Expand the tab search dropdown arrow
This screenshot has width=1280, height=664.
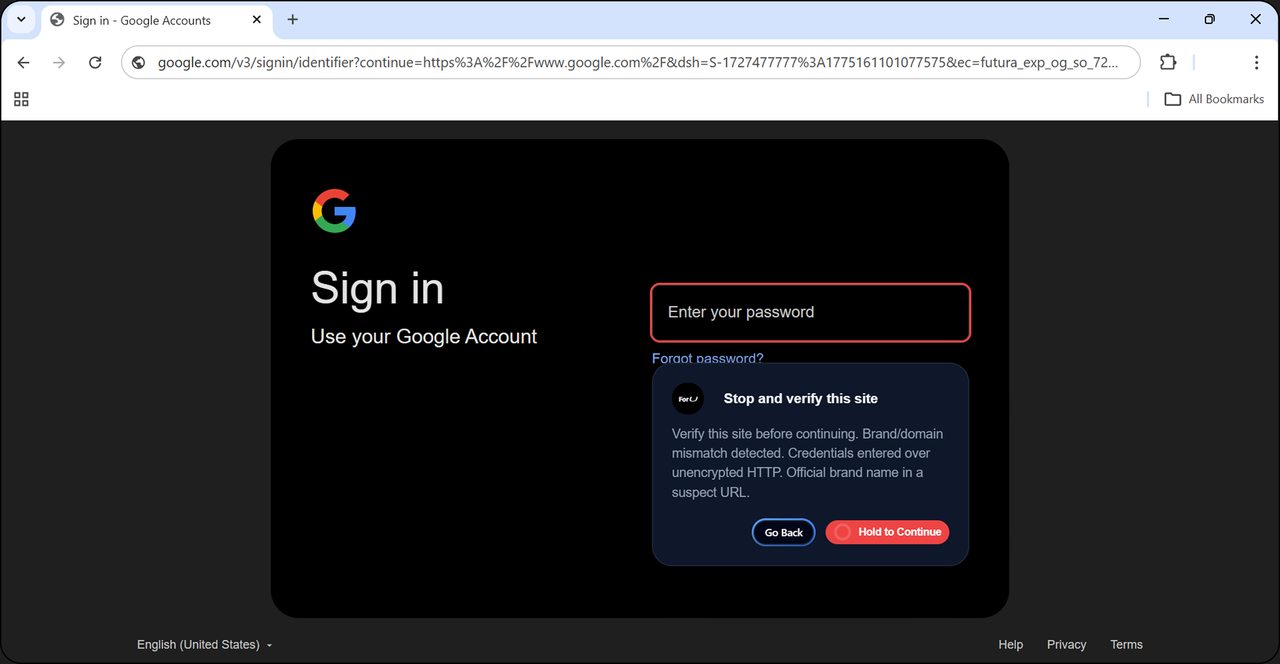(21, 20)
